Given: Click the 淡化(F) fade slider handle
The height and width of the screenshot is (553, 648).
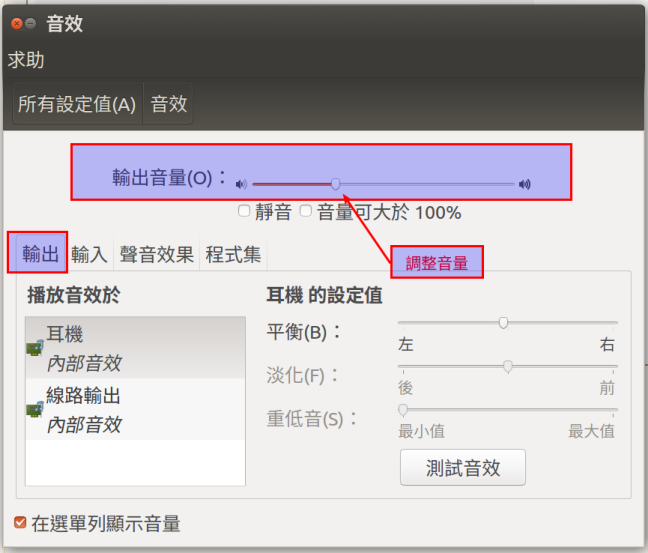Looking at the screenshot, I should coord(508,366).
